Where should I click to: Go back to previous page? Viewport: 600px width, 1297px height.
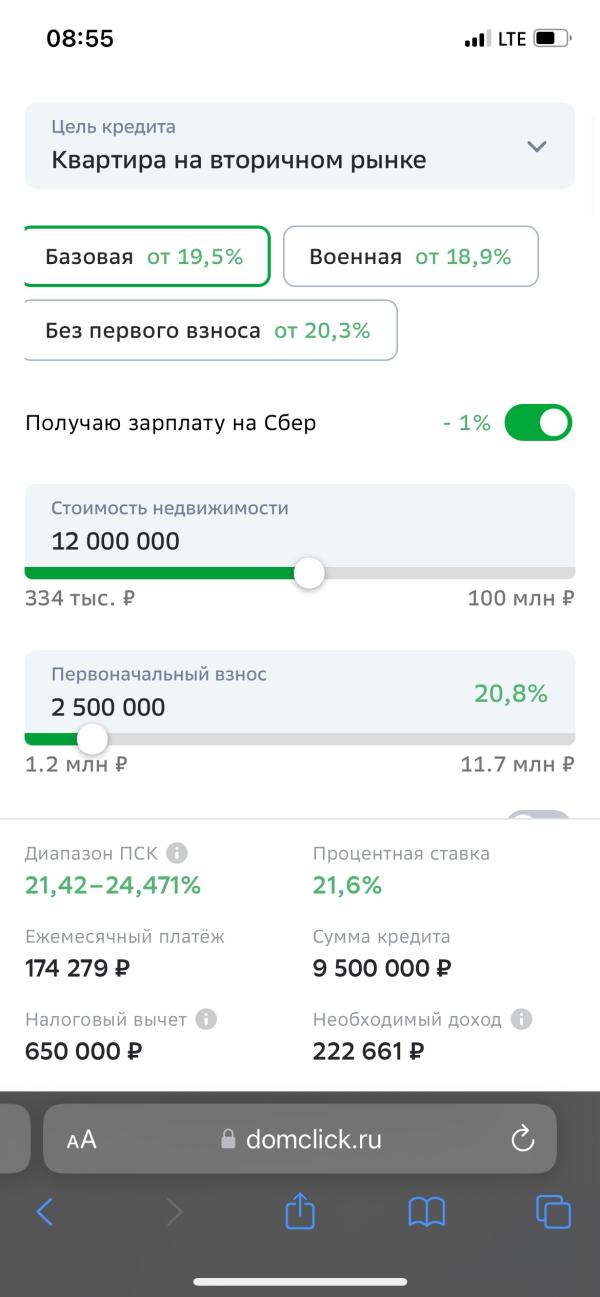click(45, 1212)
